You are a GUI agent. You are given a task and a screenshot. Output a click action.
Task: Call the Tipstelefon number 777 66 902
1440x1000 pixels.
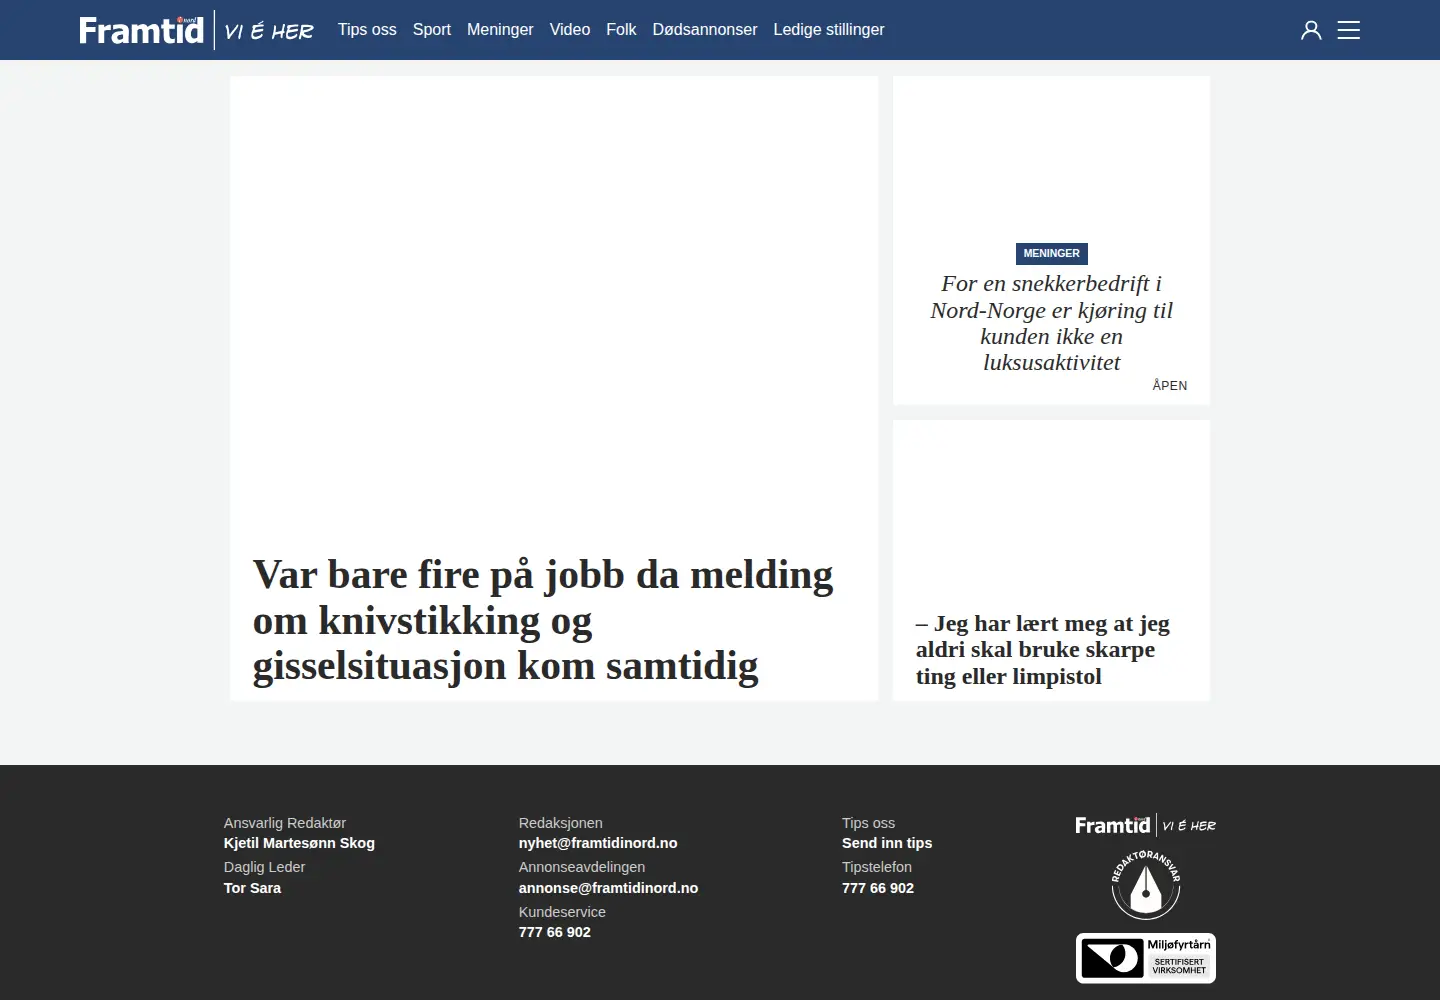(x=878, y=888)
